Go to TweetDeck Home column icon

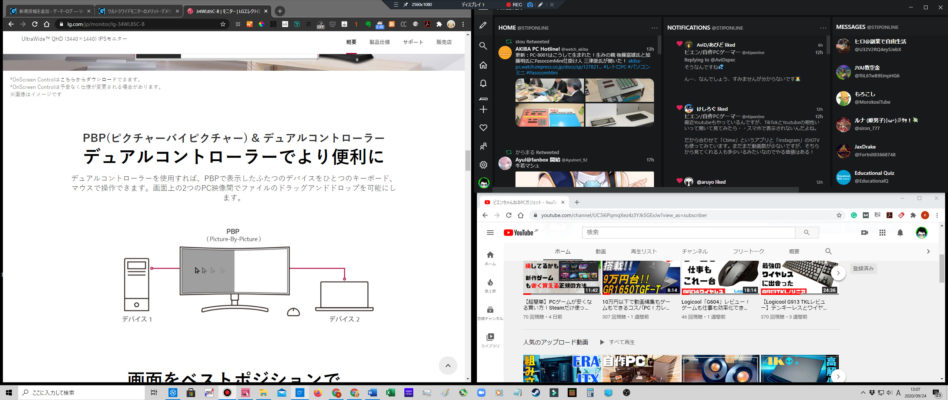[x=482, y=65]
